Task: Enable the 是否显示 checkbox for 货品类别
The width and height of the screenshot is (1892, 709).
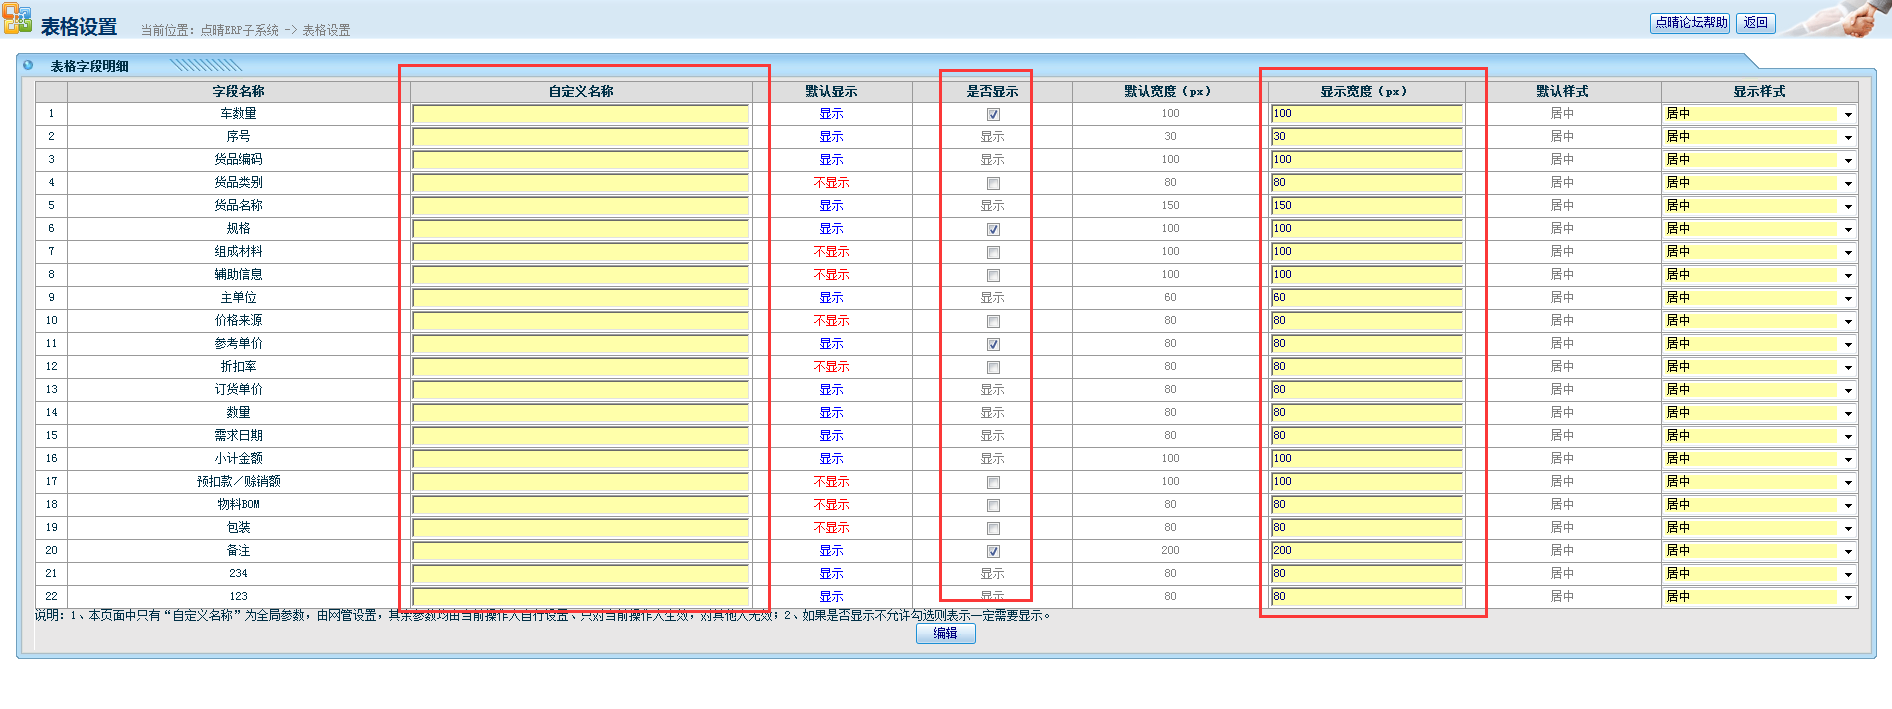Action: pos(993,183)
